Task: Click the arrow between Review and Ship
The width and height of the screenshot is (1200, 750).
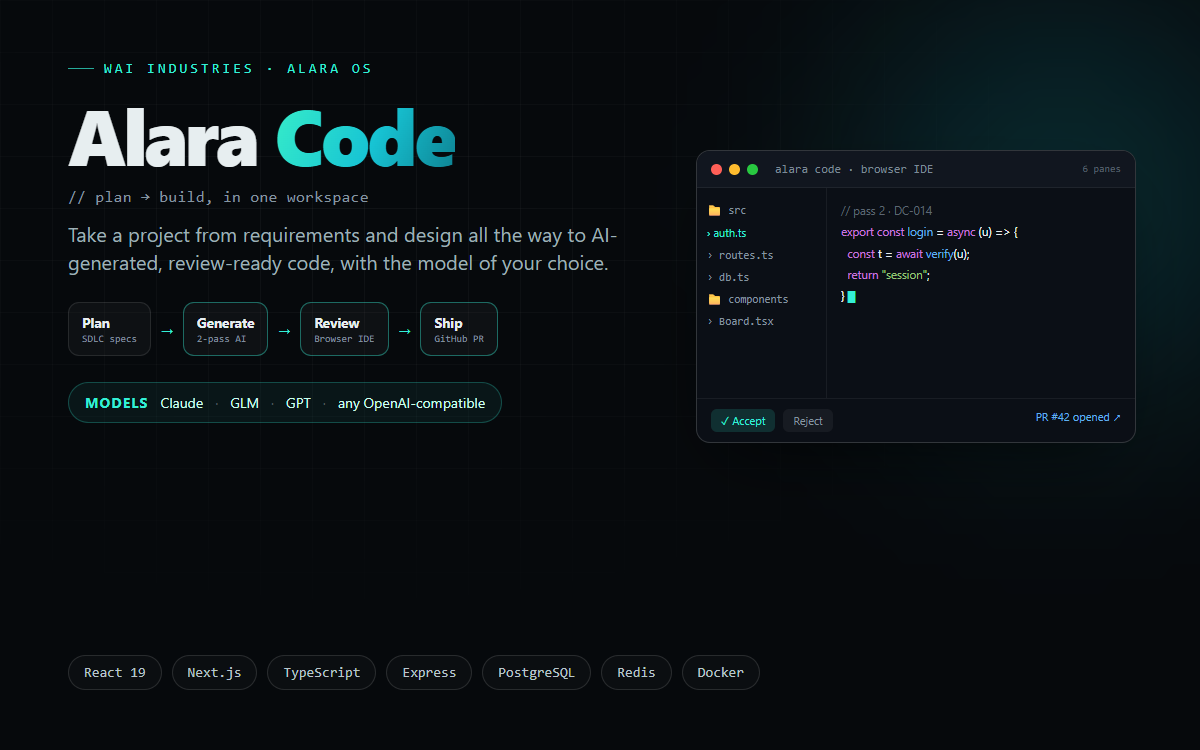Action: (404, 330)
